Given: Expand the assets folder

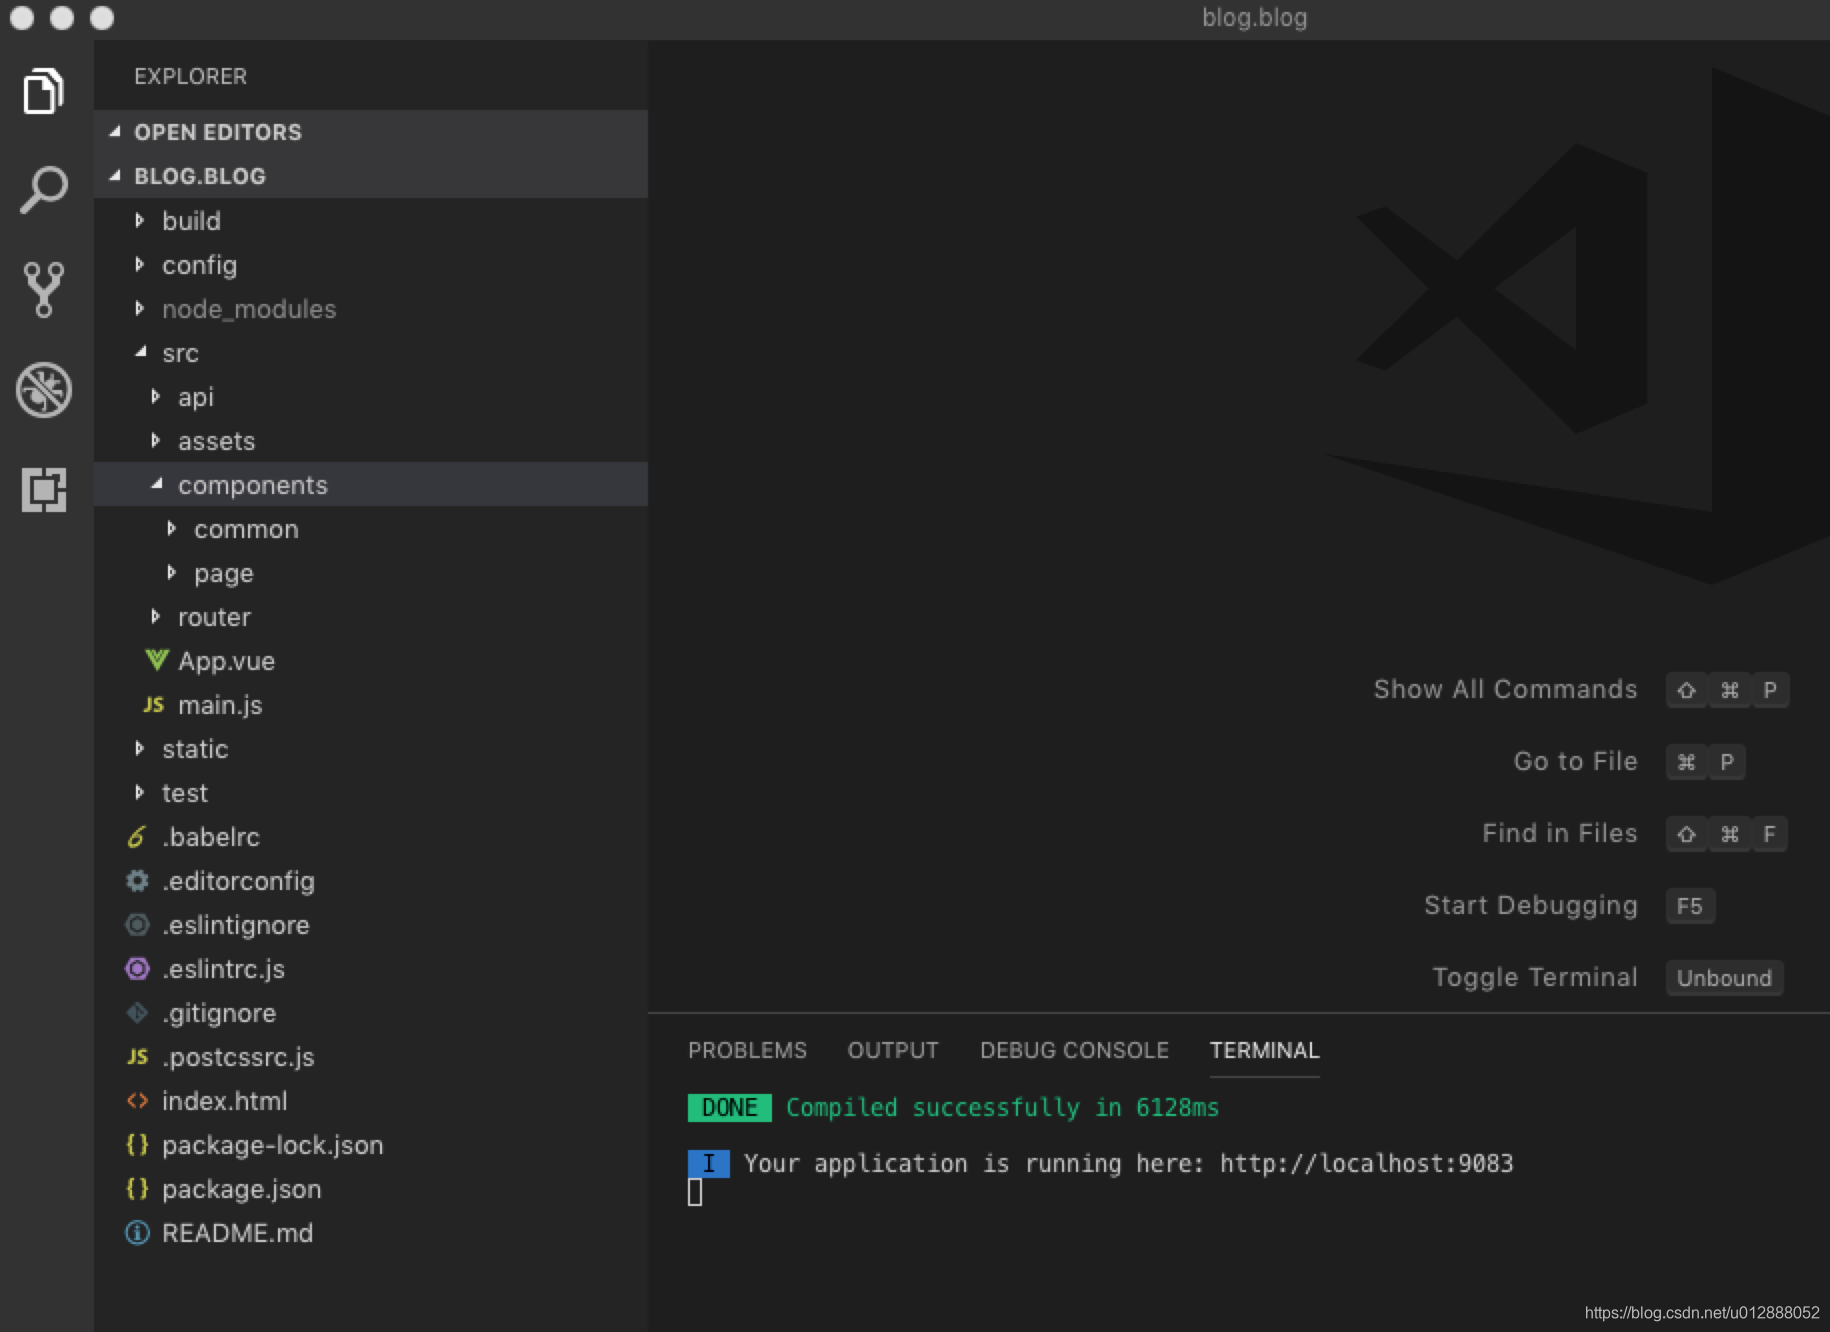Looking at the screenshot, I should 371,440.
